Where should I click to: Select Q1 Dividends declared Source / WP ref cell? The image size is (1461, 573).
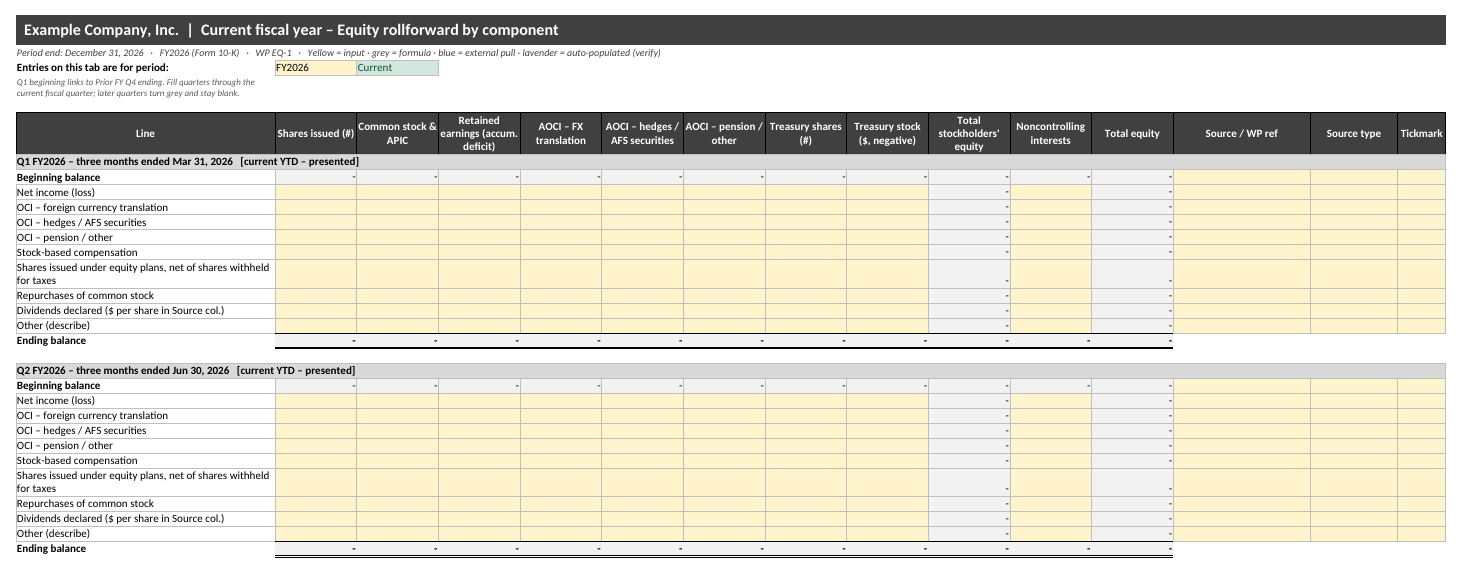1242,310
